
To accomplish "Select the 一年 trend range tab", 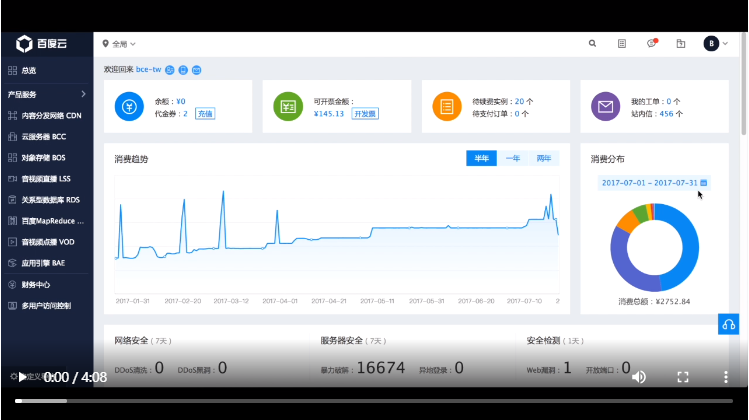I will 513,158.
